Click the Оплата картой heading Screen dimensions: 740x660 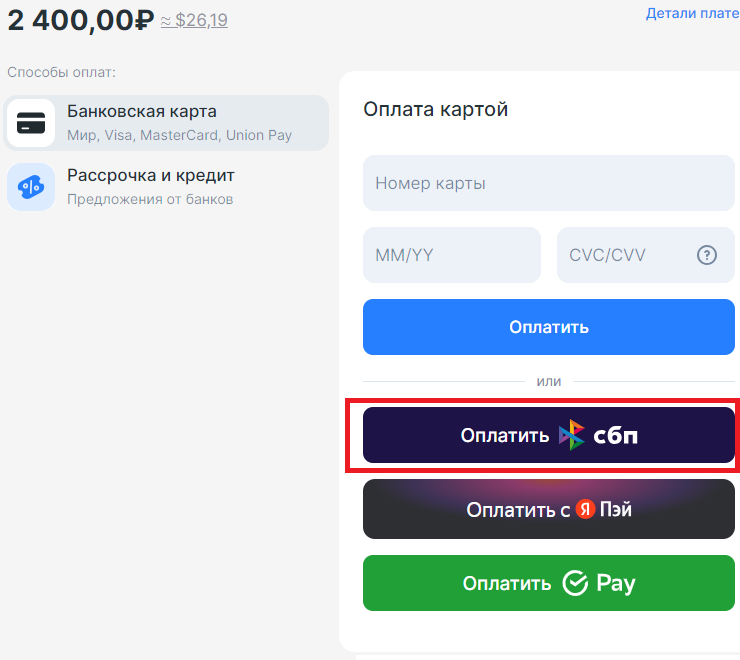point(436,109)
